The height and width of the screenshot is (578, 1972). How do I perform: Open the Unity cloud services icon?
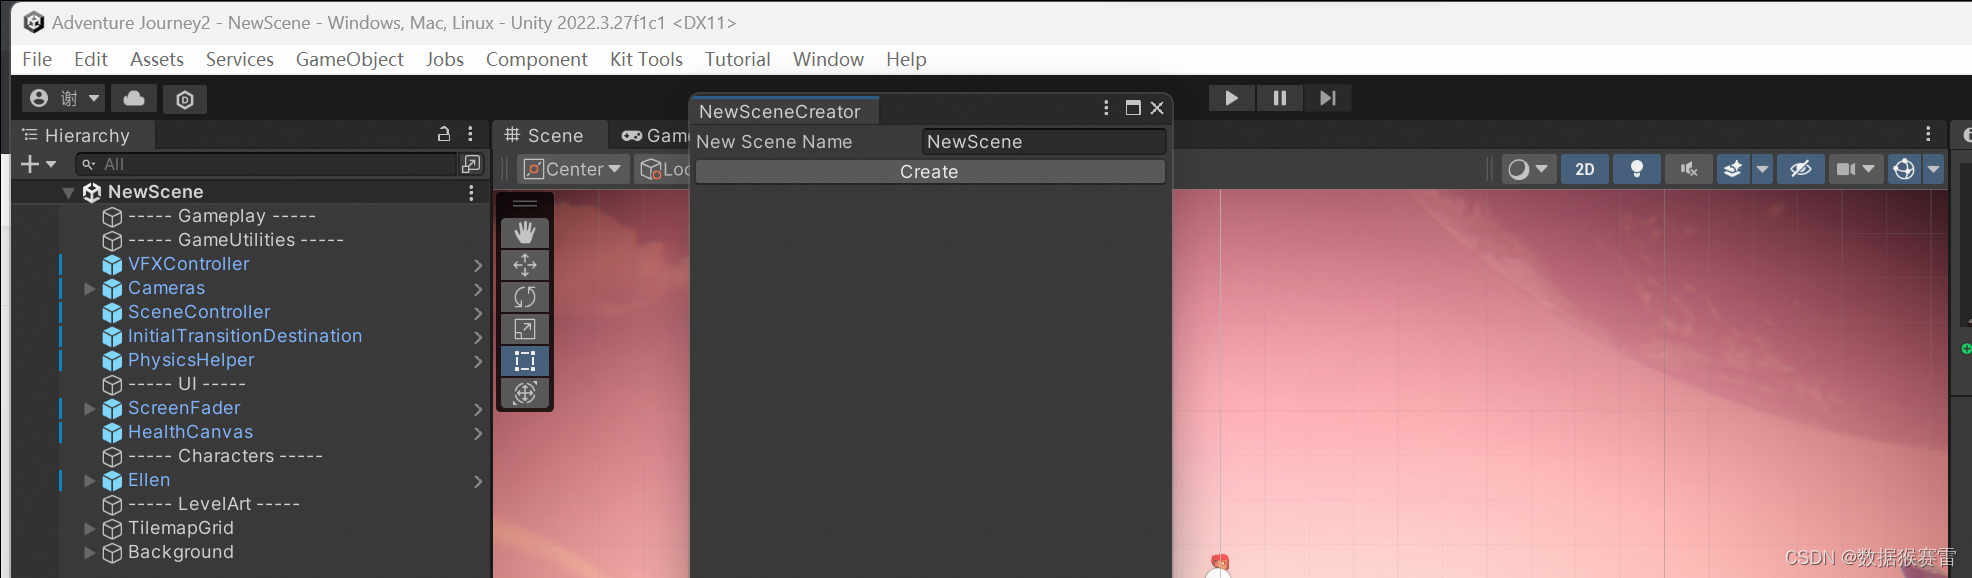[x=134, y=98]
